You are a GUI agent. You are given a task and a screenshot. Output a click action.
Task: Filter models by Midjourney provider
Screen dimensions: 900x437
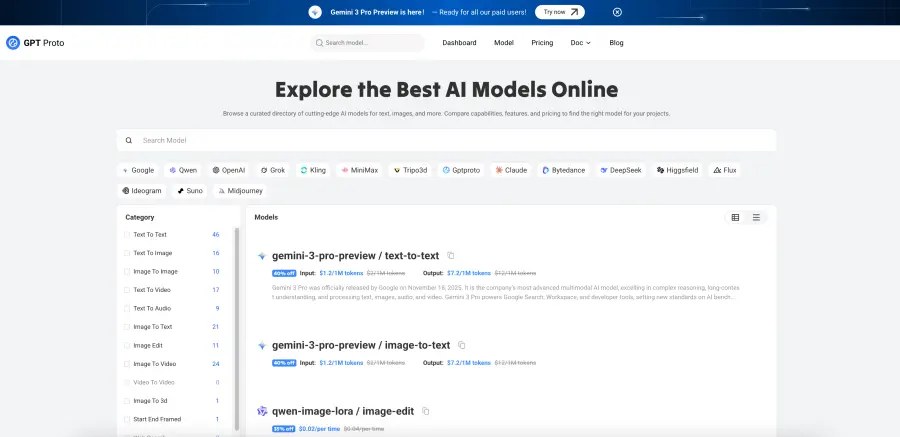239,190
